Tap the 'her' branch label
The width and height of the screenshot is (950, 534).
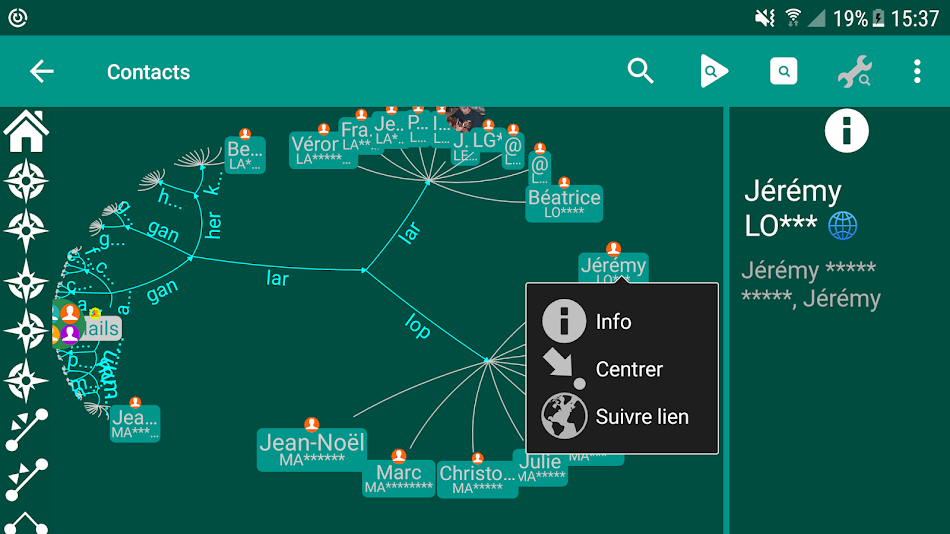(214, 225)
